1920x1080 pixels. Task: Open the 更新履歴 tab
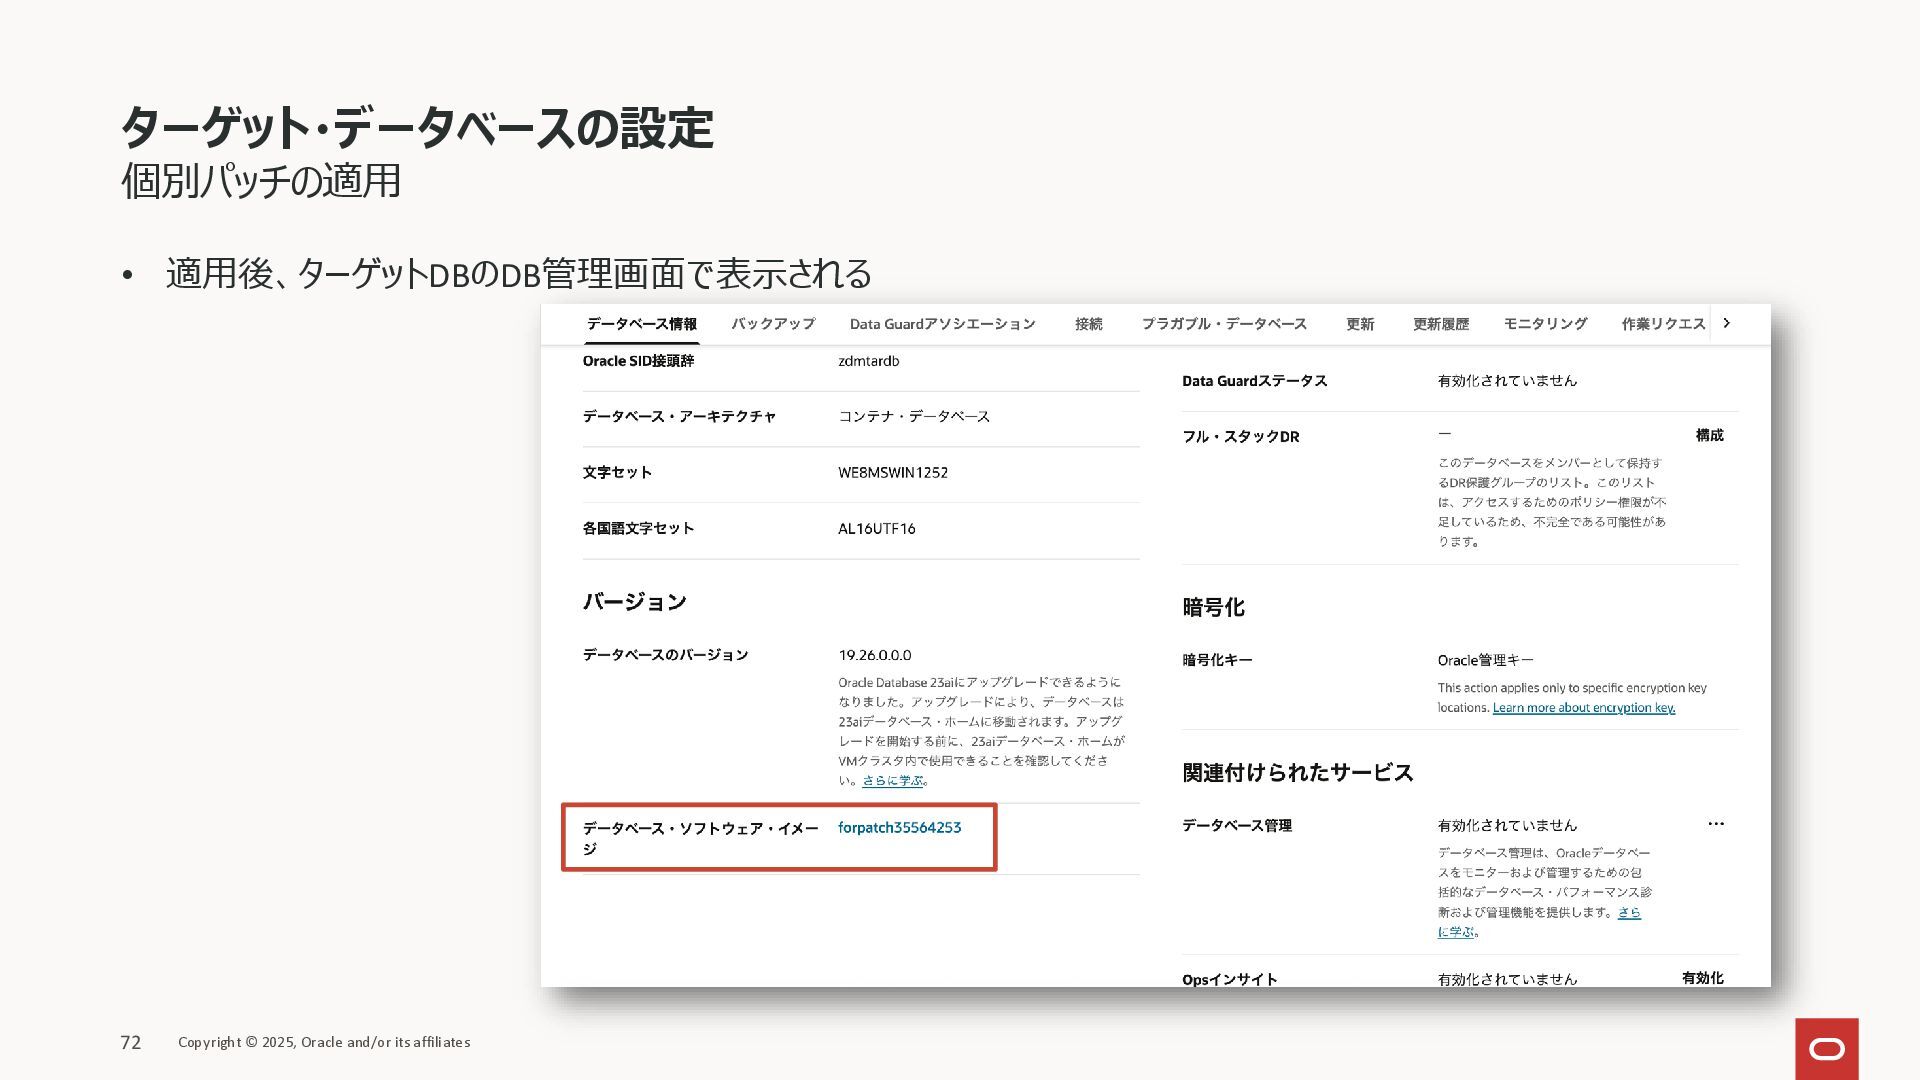(x=1440, y=324)
